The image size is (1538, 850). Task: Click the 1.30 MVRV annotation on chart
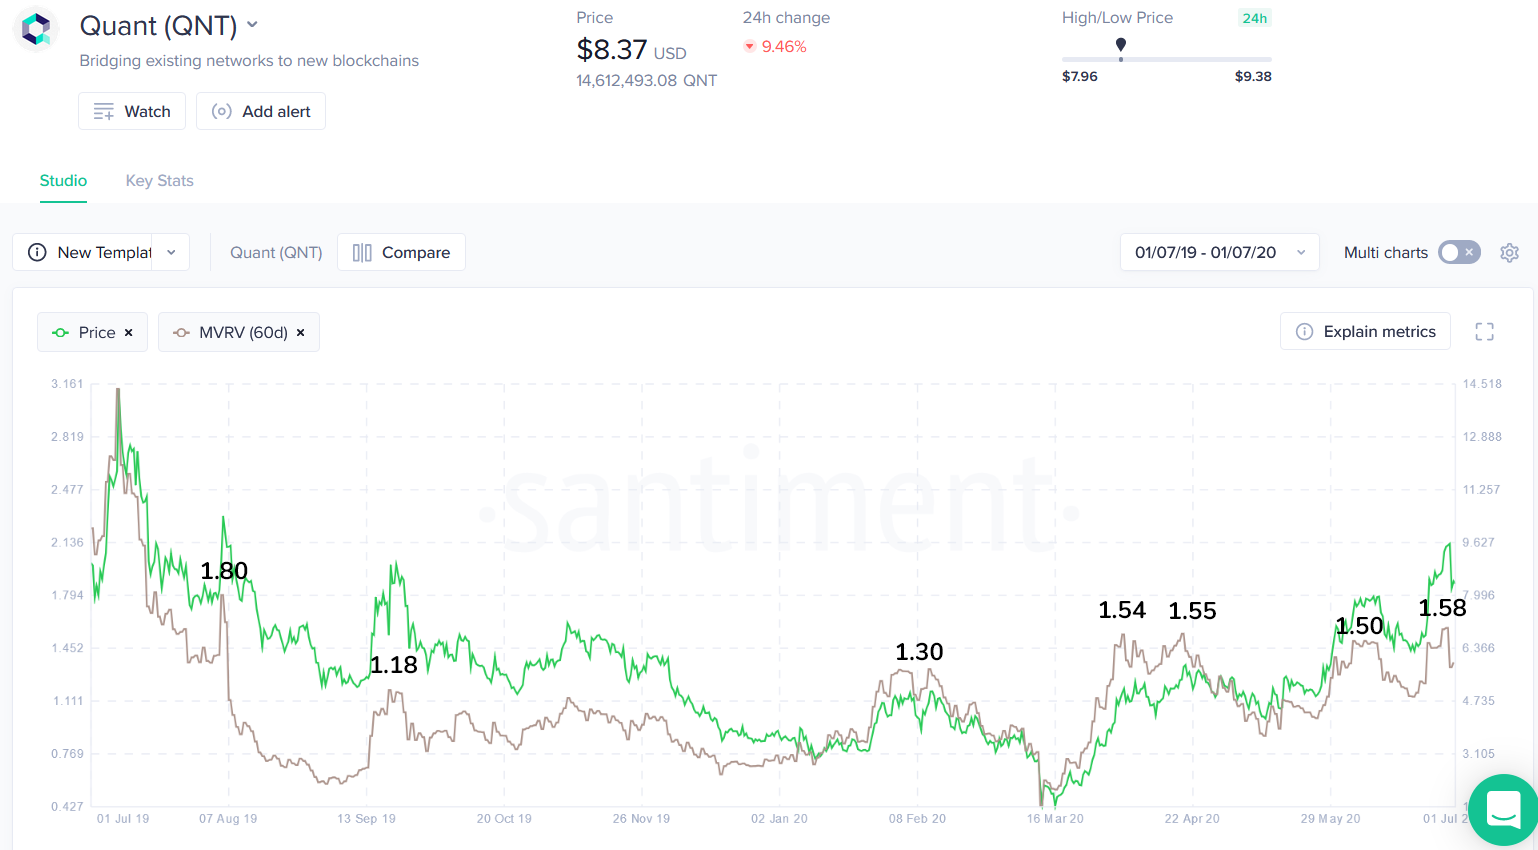click(x=919, y=652)
